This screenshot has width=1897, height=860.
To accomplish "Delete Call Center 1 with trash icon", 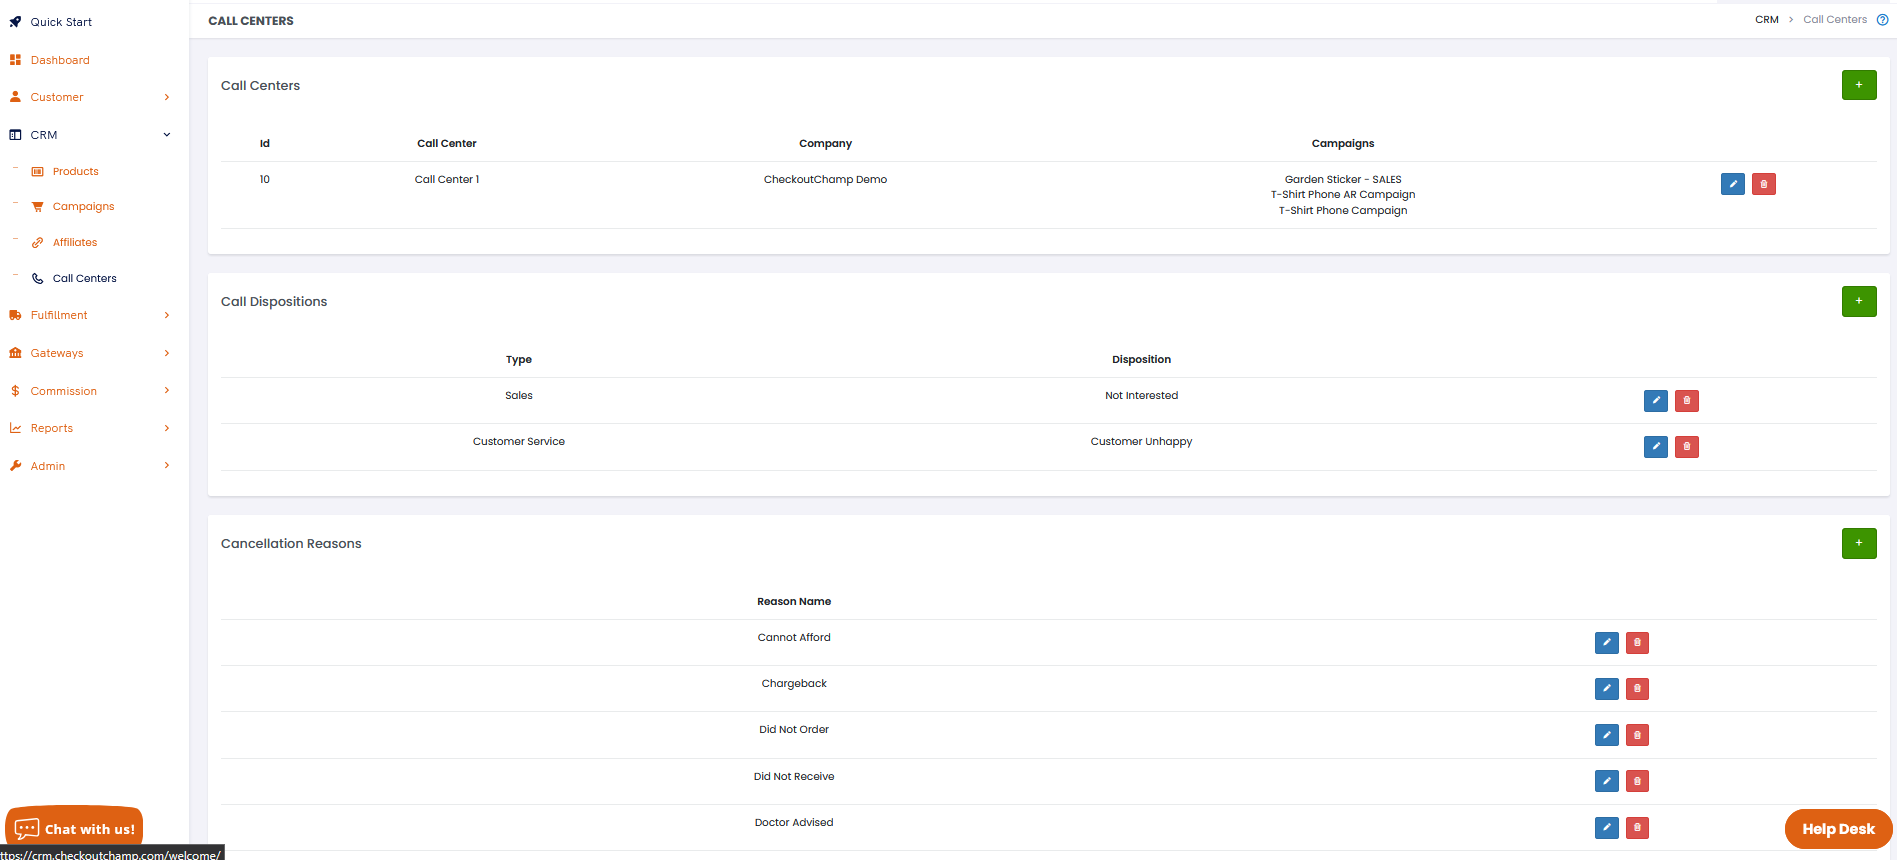I will tap(1763, 184).
